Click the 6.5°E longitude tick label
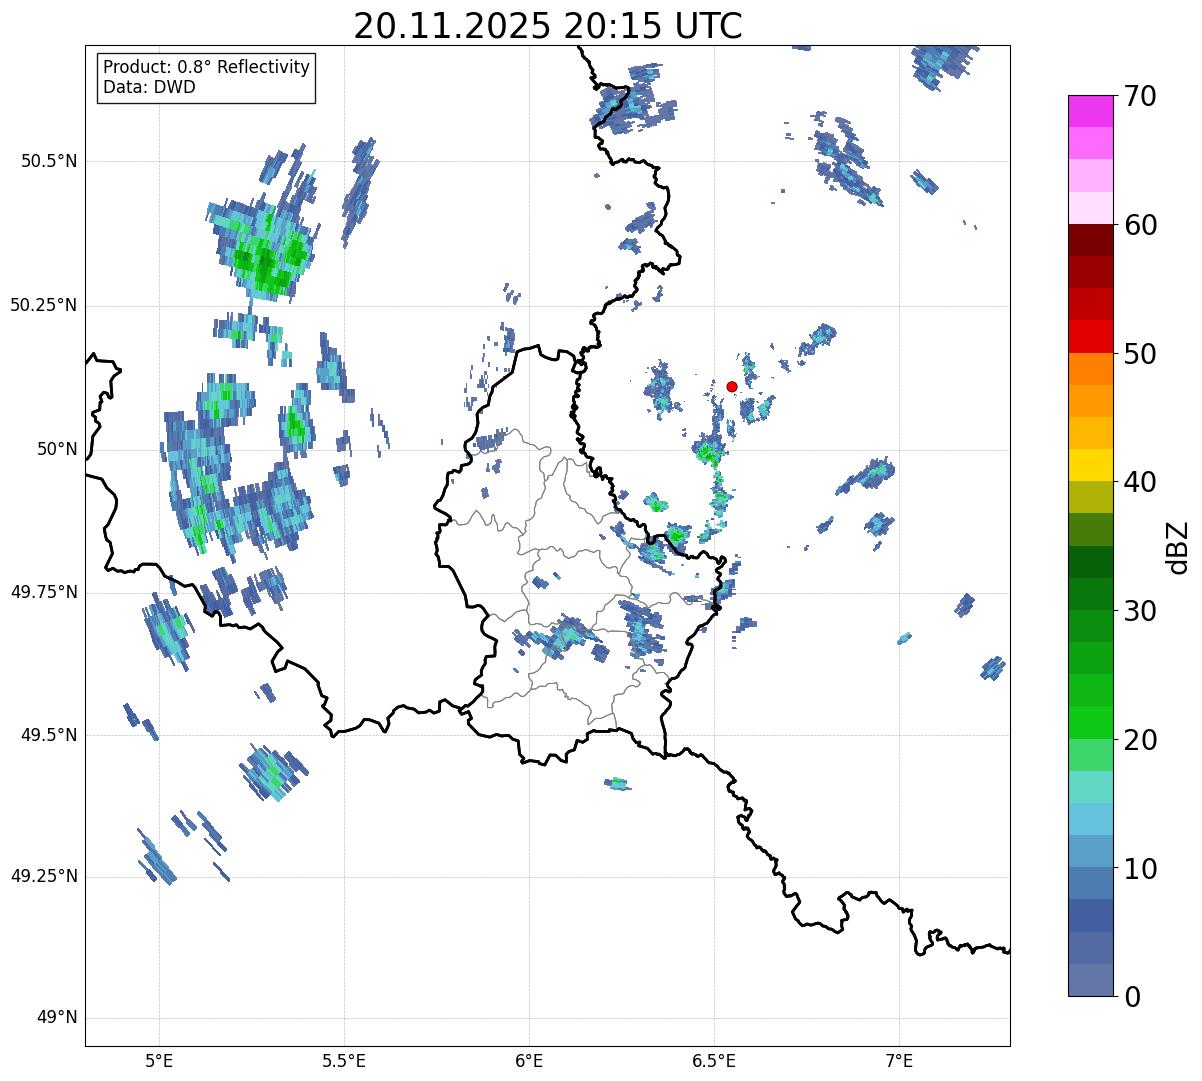 coord(714,1060)
